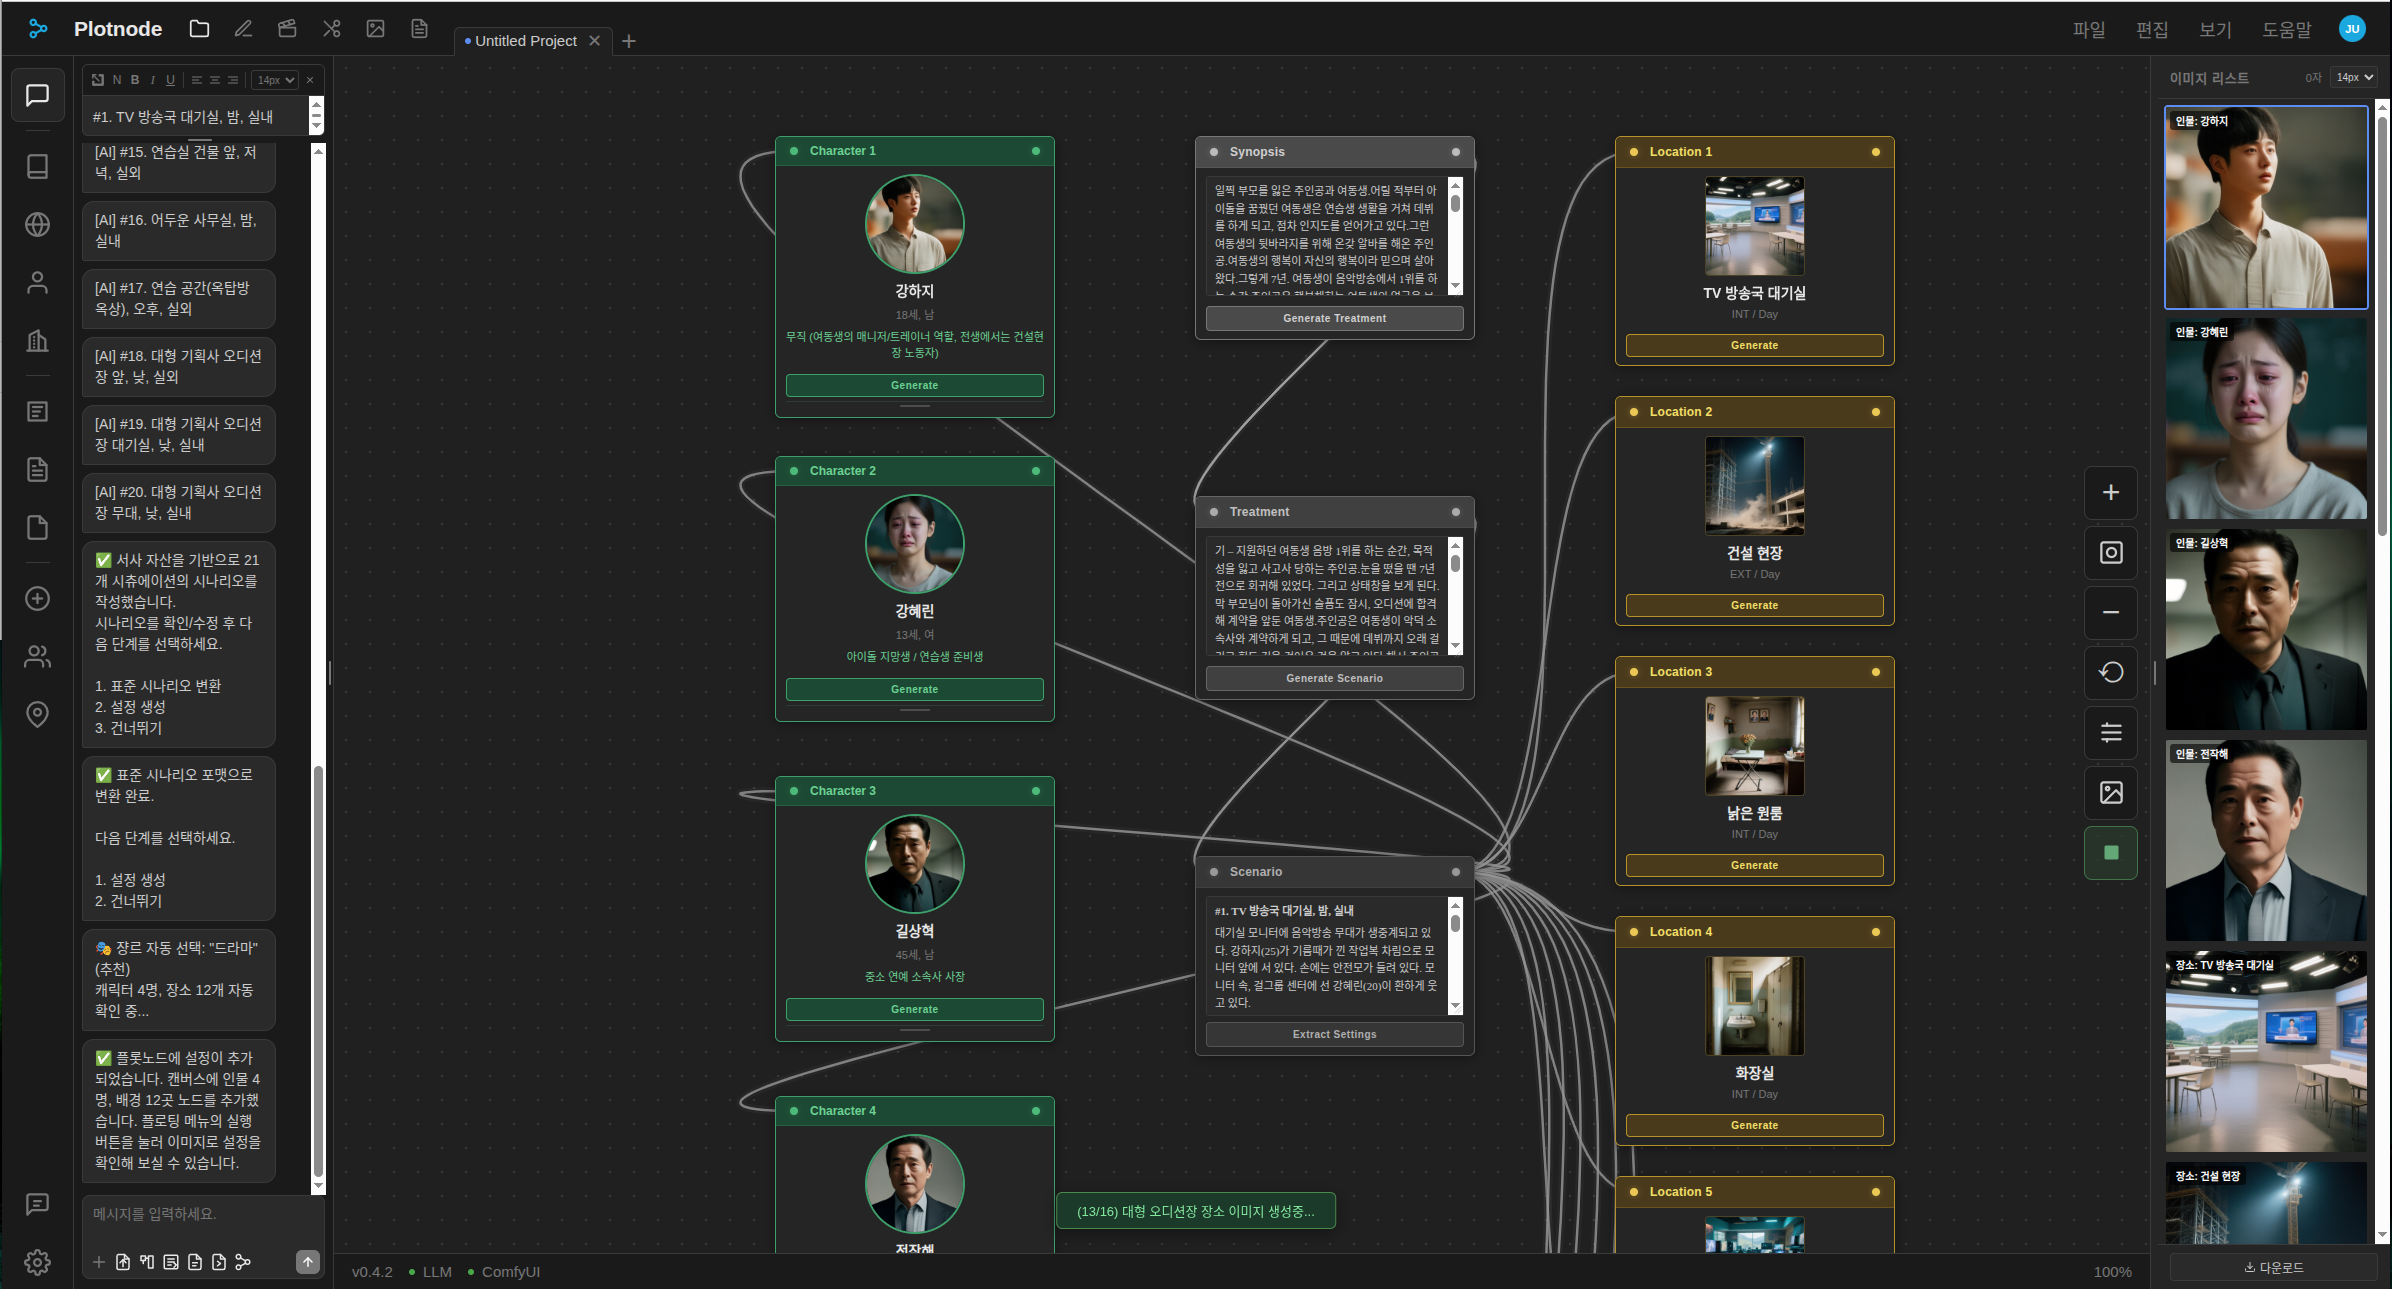Close the text formatting toolbar with X
The height and width of the screenshot is (1289, 2392).
(310, 80)
